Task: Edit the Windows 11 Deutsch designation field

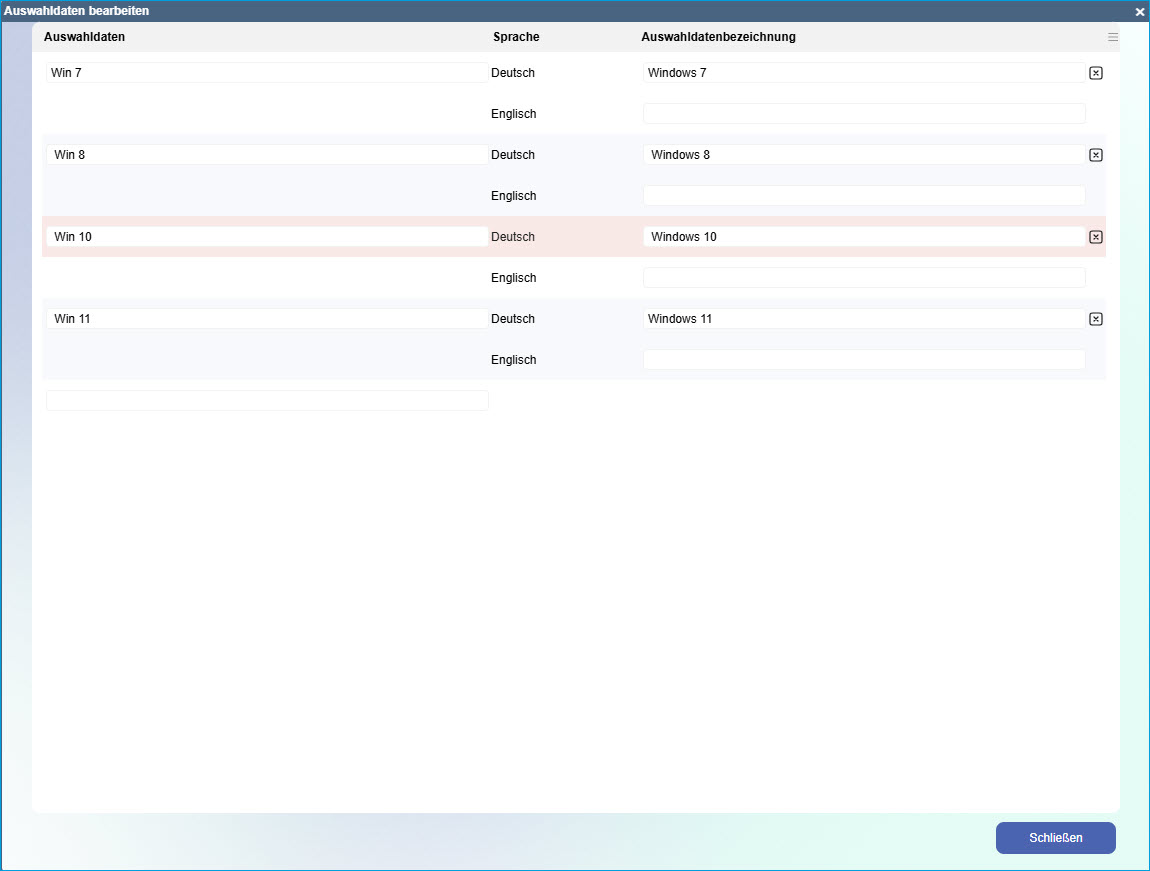Action: click(864, 319)
